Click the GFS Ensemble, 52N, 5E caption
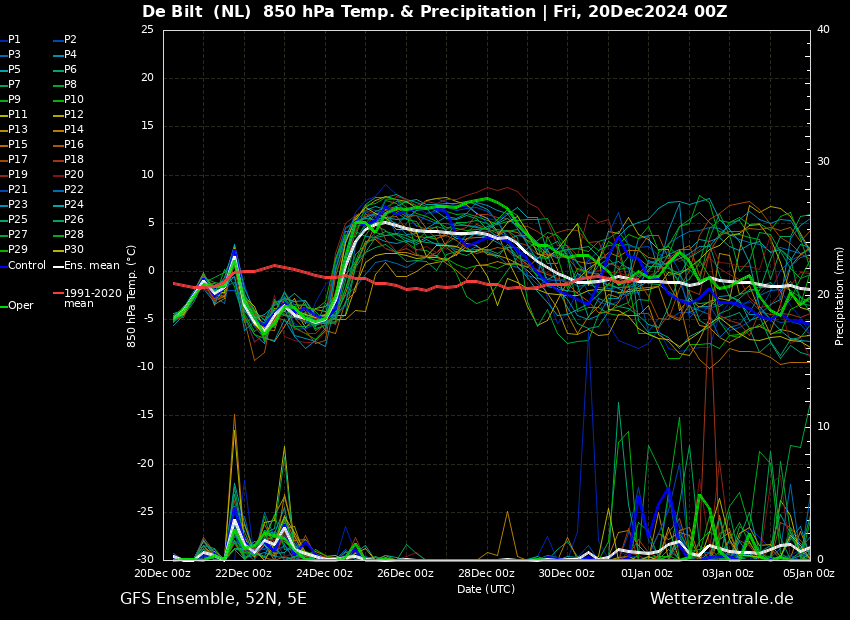Image resolution: width=850 pixels, height=620 pixels. tap(214, 599)
